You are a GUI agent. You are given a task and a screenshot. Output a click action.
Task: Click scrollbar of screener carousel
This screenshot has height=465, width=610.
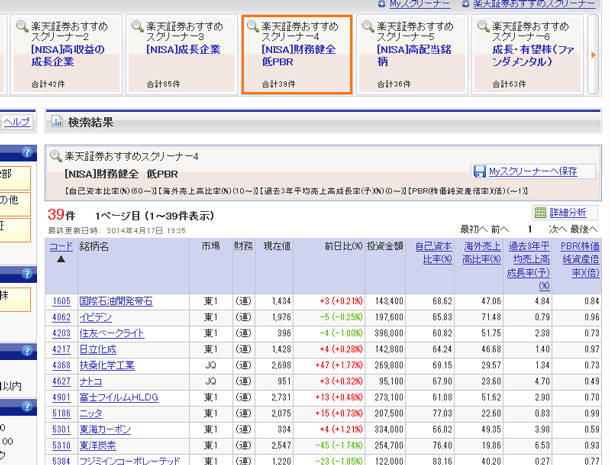pos(592,54)
